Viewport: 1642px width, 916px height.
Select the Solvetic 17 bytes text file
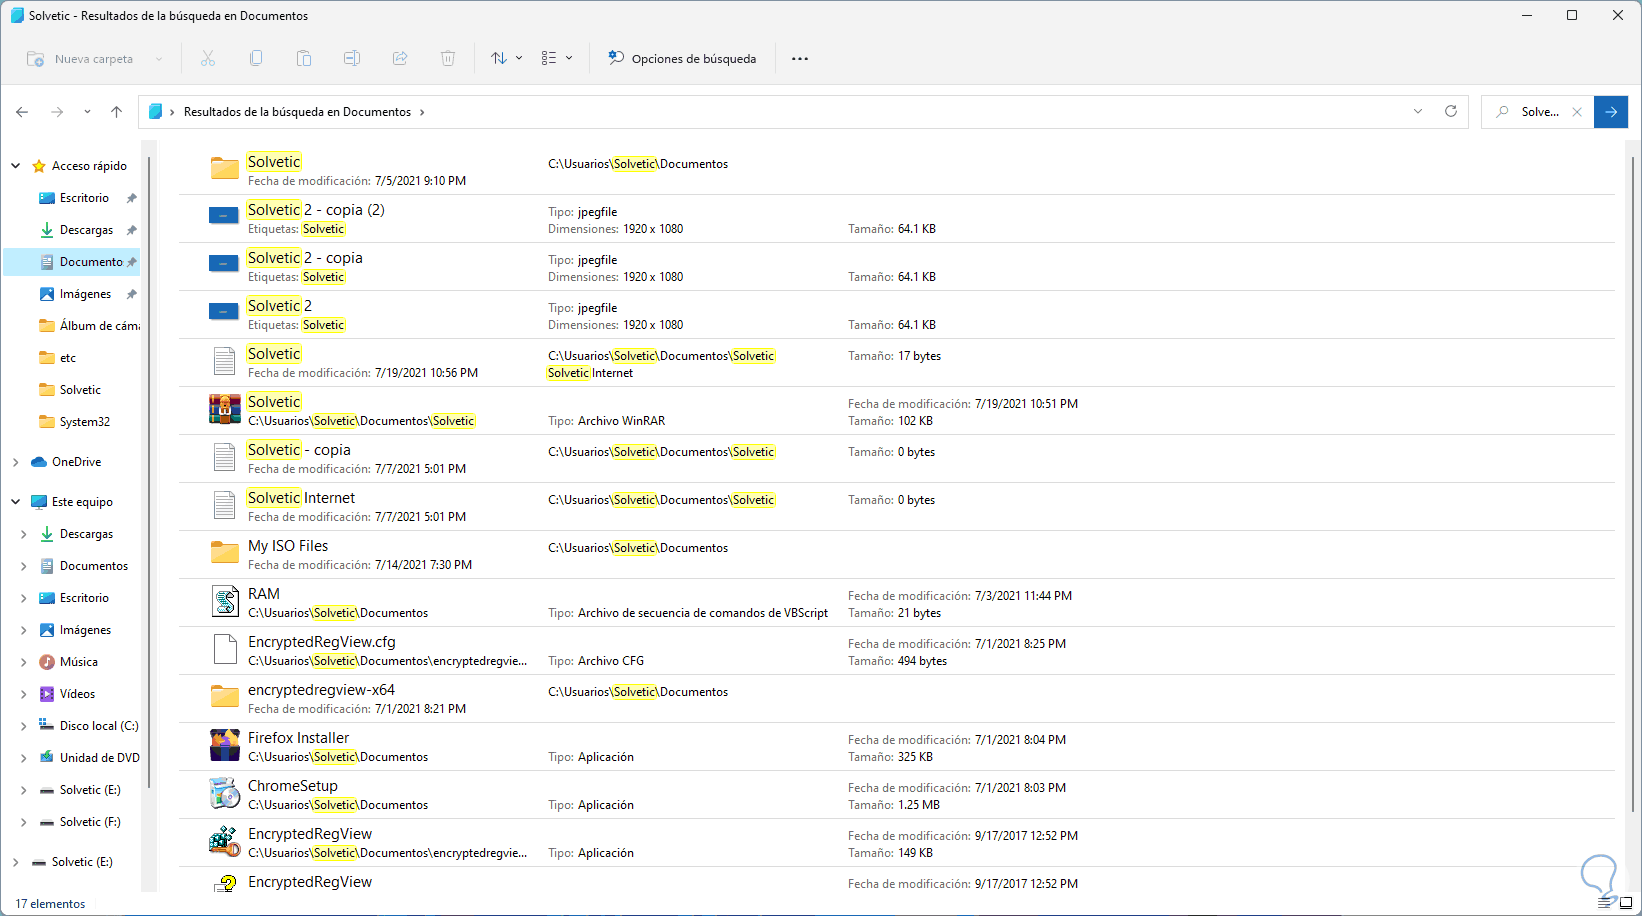pos(897,363)
